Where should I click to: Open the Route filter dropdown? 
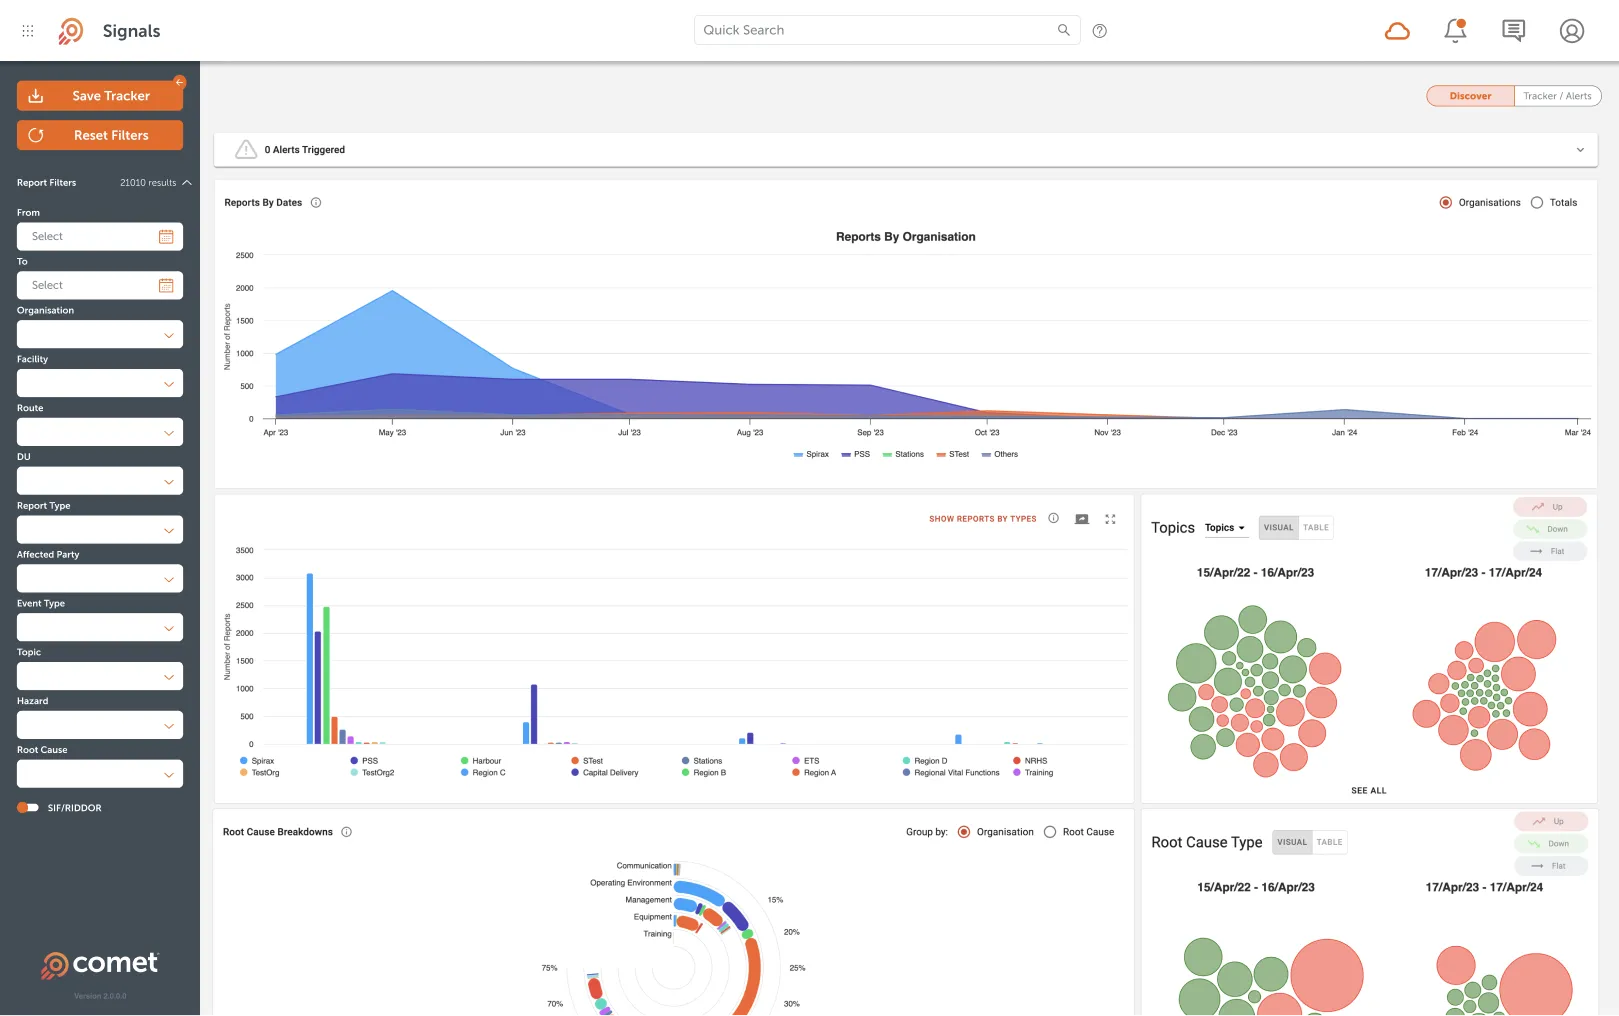pos(100,433)
